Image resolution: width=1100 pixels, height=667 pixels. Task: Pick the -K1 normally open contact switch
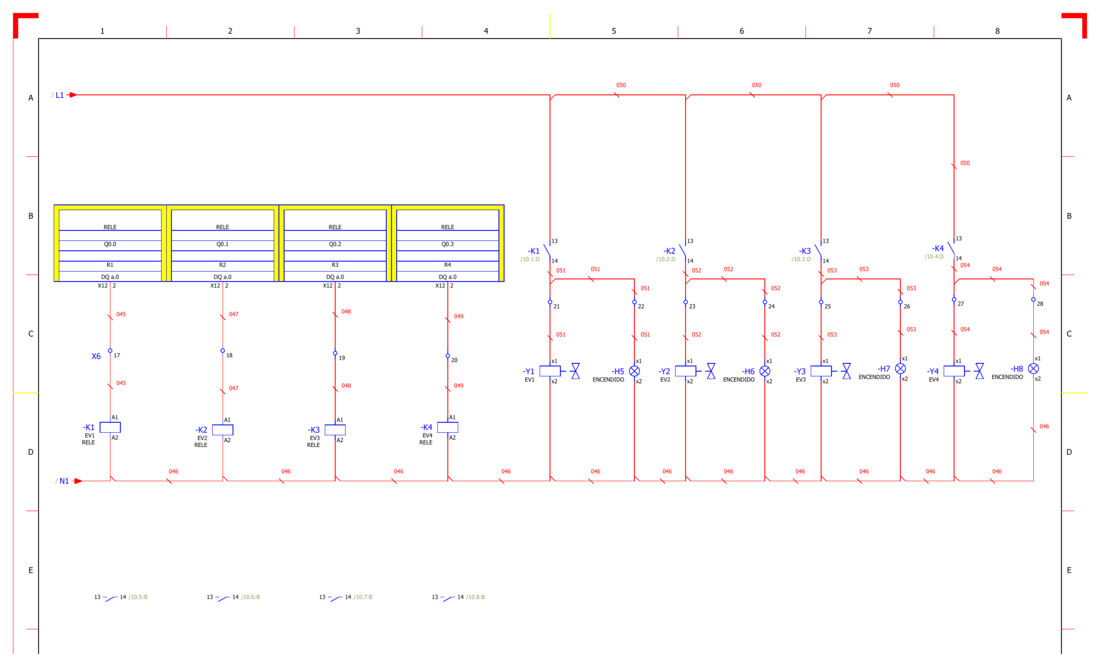point(548,251)
